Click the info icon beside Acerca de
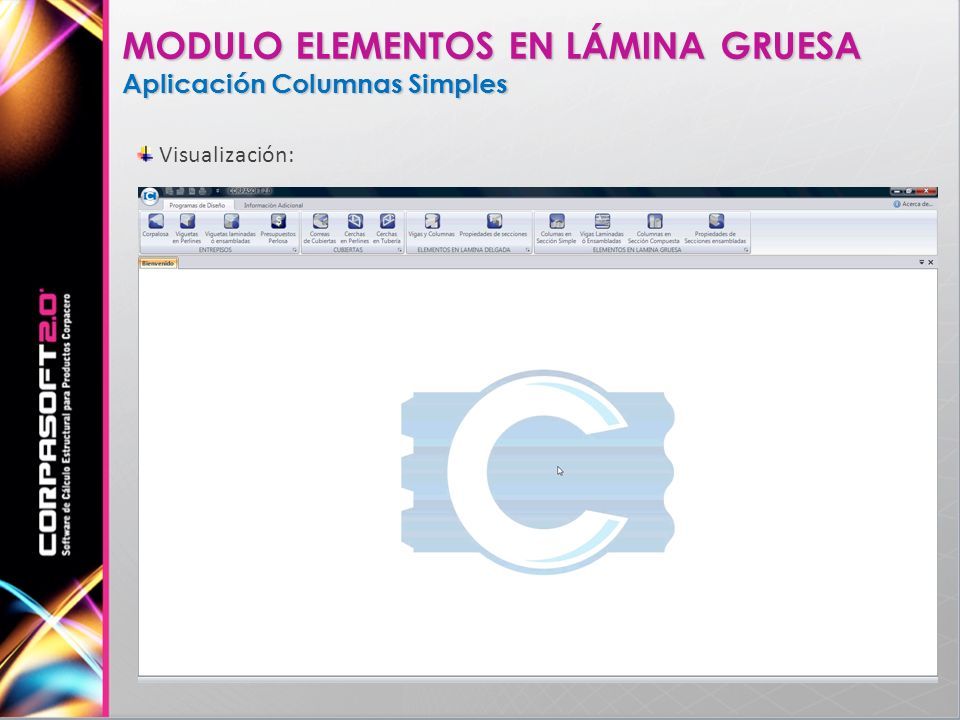Screen dimensions: 960x720 pos(896,204)
